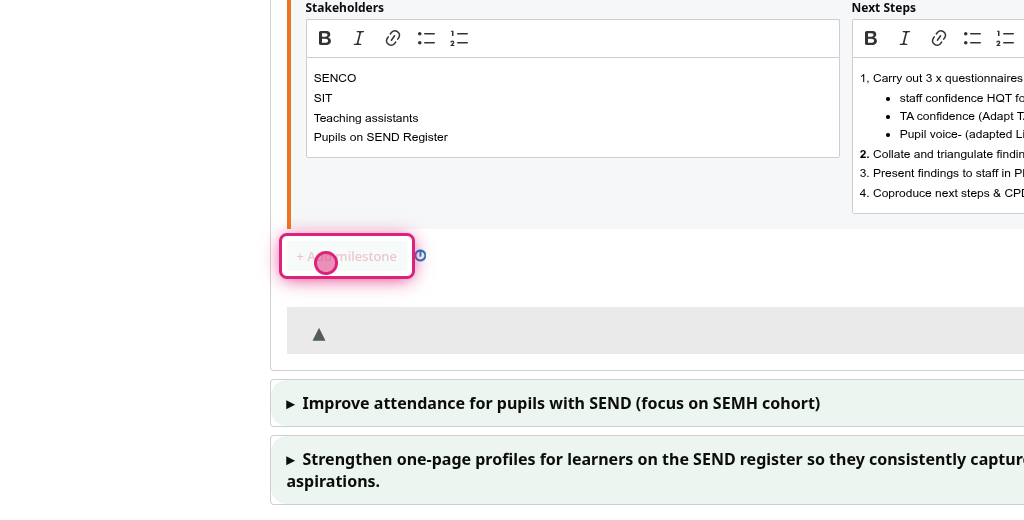Screen dimensions: 1024x520
Task: Toggle bold in Next Steps editor
Action: pos(871,39)
